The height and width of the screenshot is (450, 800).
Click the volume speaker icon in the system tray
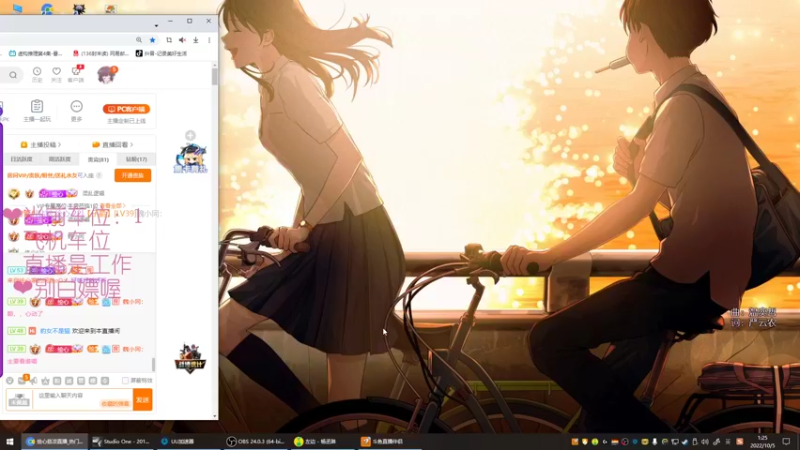point(705,441)
